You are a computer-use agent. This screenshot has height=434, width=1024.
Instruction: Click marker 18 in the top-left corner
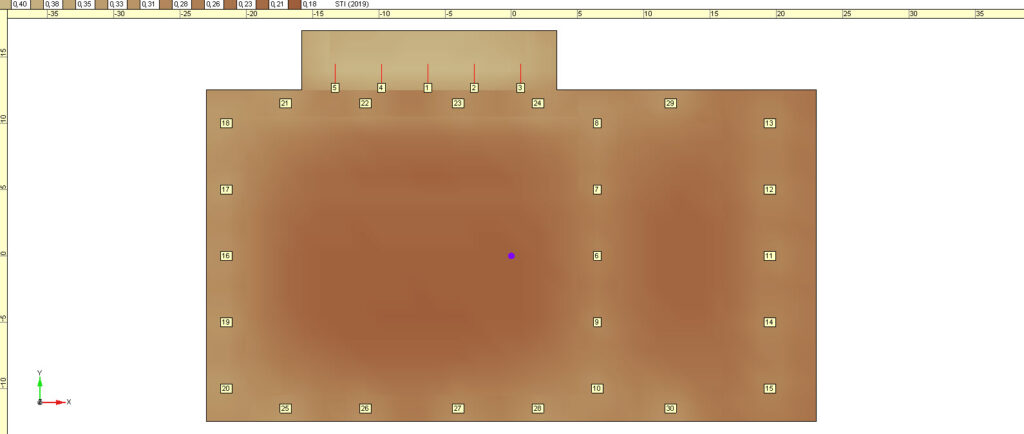tap(226, 123)
